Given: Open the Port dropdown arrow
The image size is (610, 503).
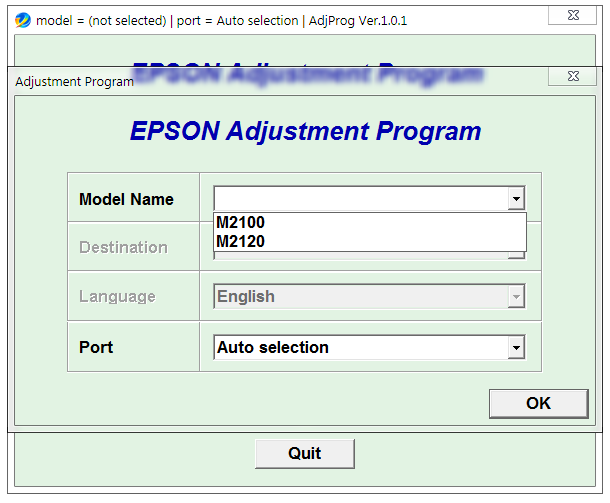Looking at the screenshot, I should tap(516, 347).
